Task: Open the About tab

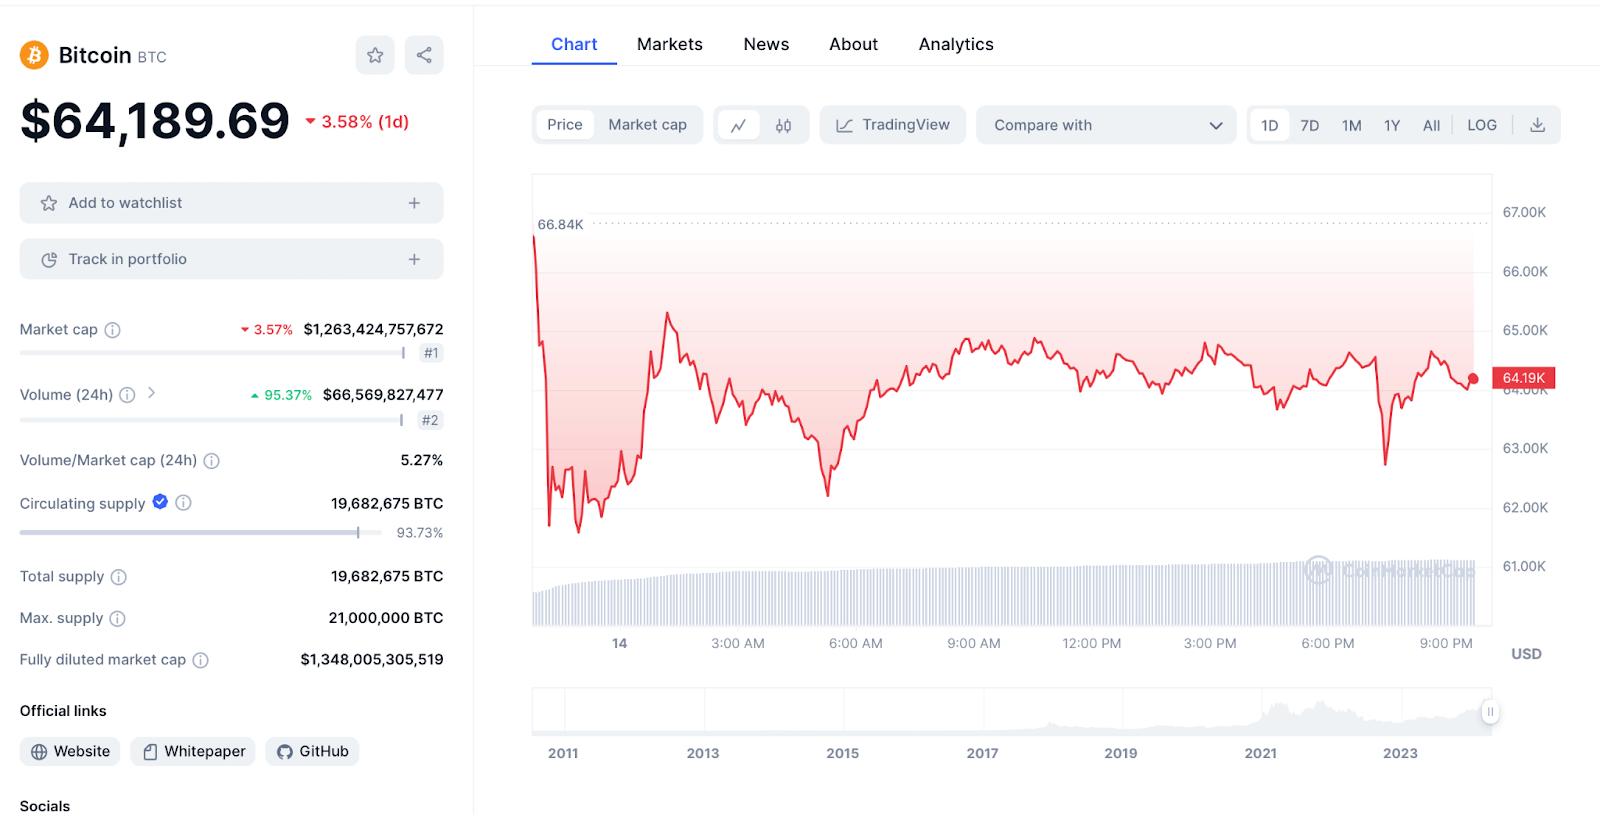Action: pyautogui.click(x=853, y=45)
